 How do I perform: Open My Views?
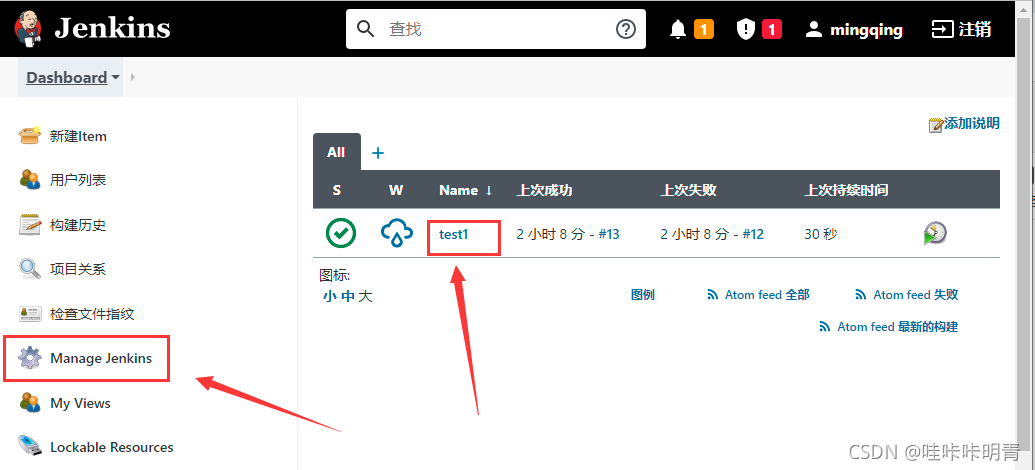pyautogui.click(x=81, y=403)
